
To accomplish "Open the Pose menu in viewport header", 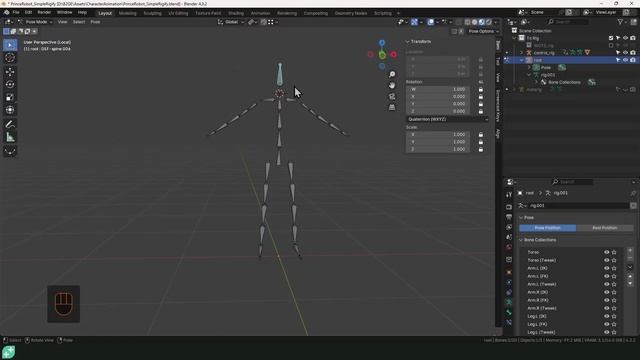I will click(x=95, y=22).
